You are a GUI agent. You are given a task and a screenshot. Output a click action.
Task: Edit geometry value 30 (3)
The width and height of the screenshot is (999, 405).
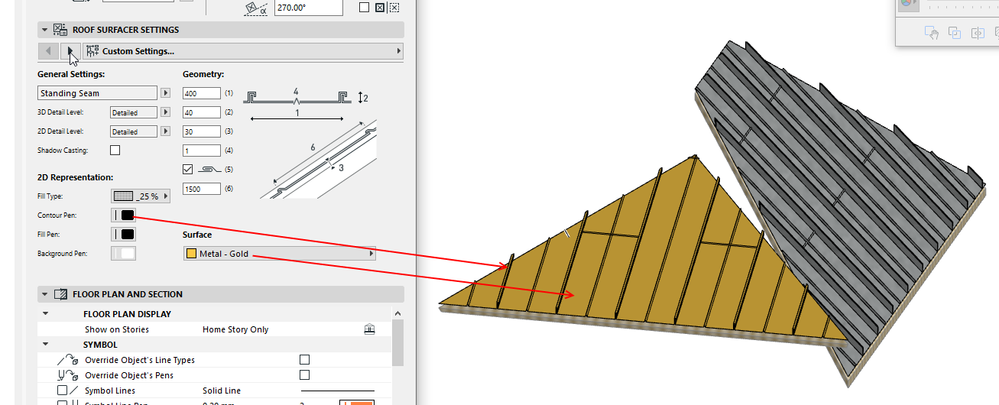[201, 132]
